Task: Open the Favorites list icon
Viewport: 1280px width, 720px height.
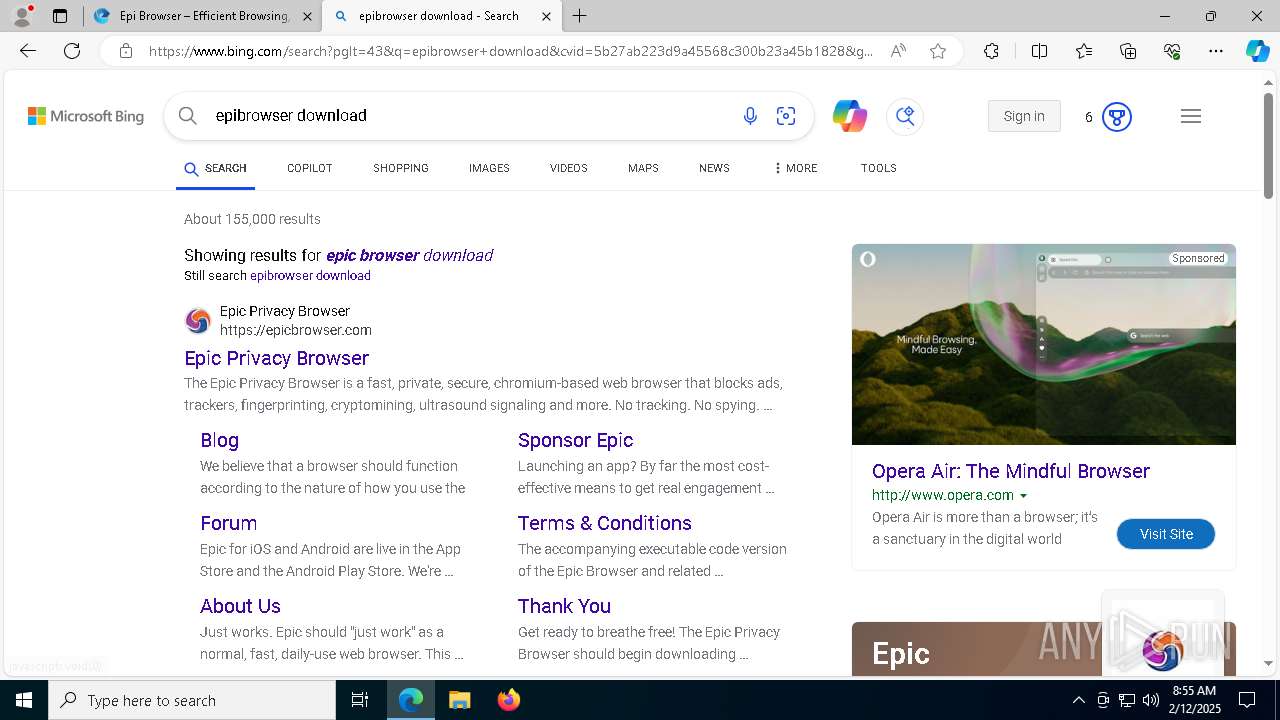Action: (x=1084, y=51)
